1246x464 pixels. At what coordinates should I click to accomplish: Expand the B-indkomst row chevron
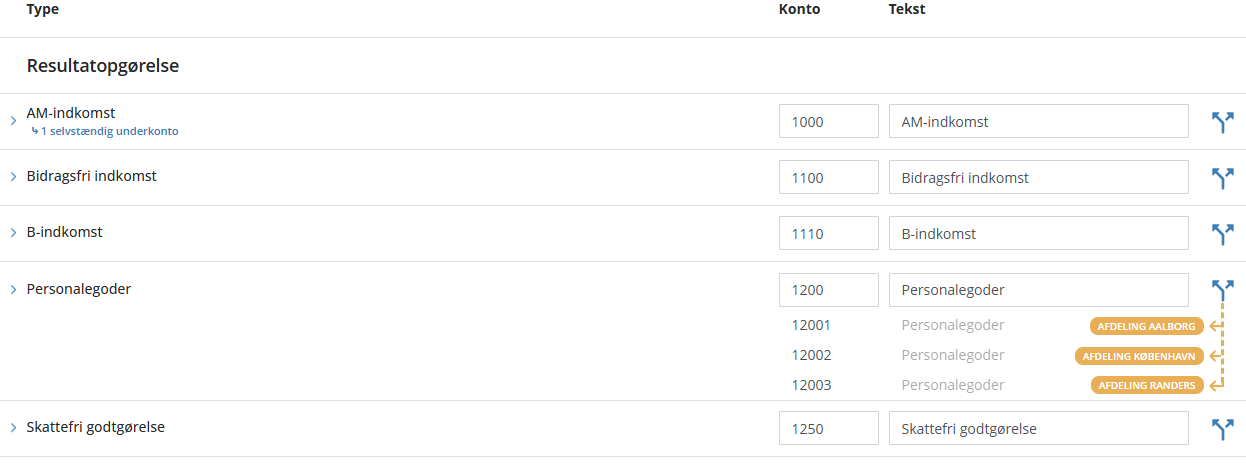coord(13,233)
